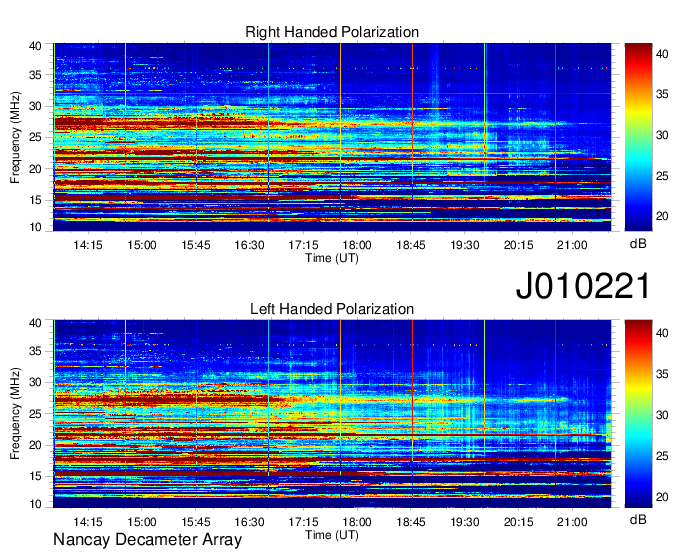Click the Left Handed Polarization title
This screenshot has height=552, width=680.
pos(332,309)
